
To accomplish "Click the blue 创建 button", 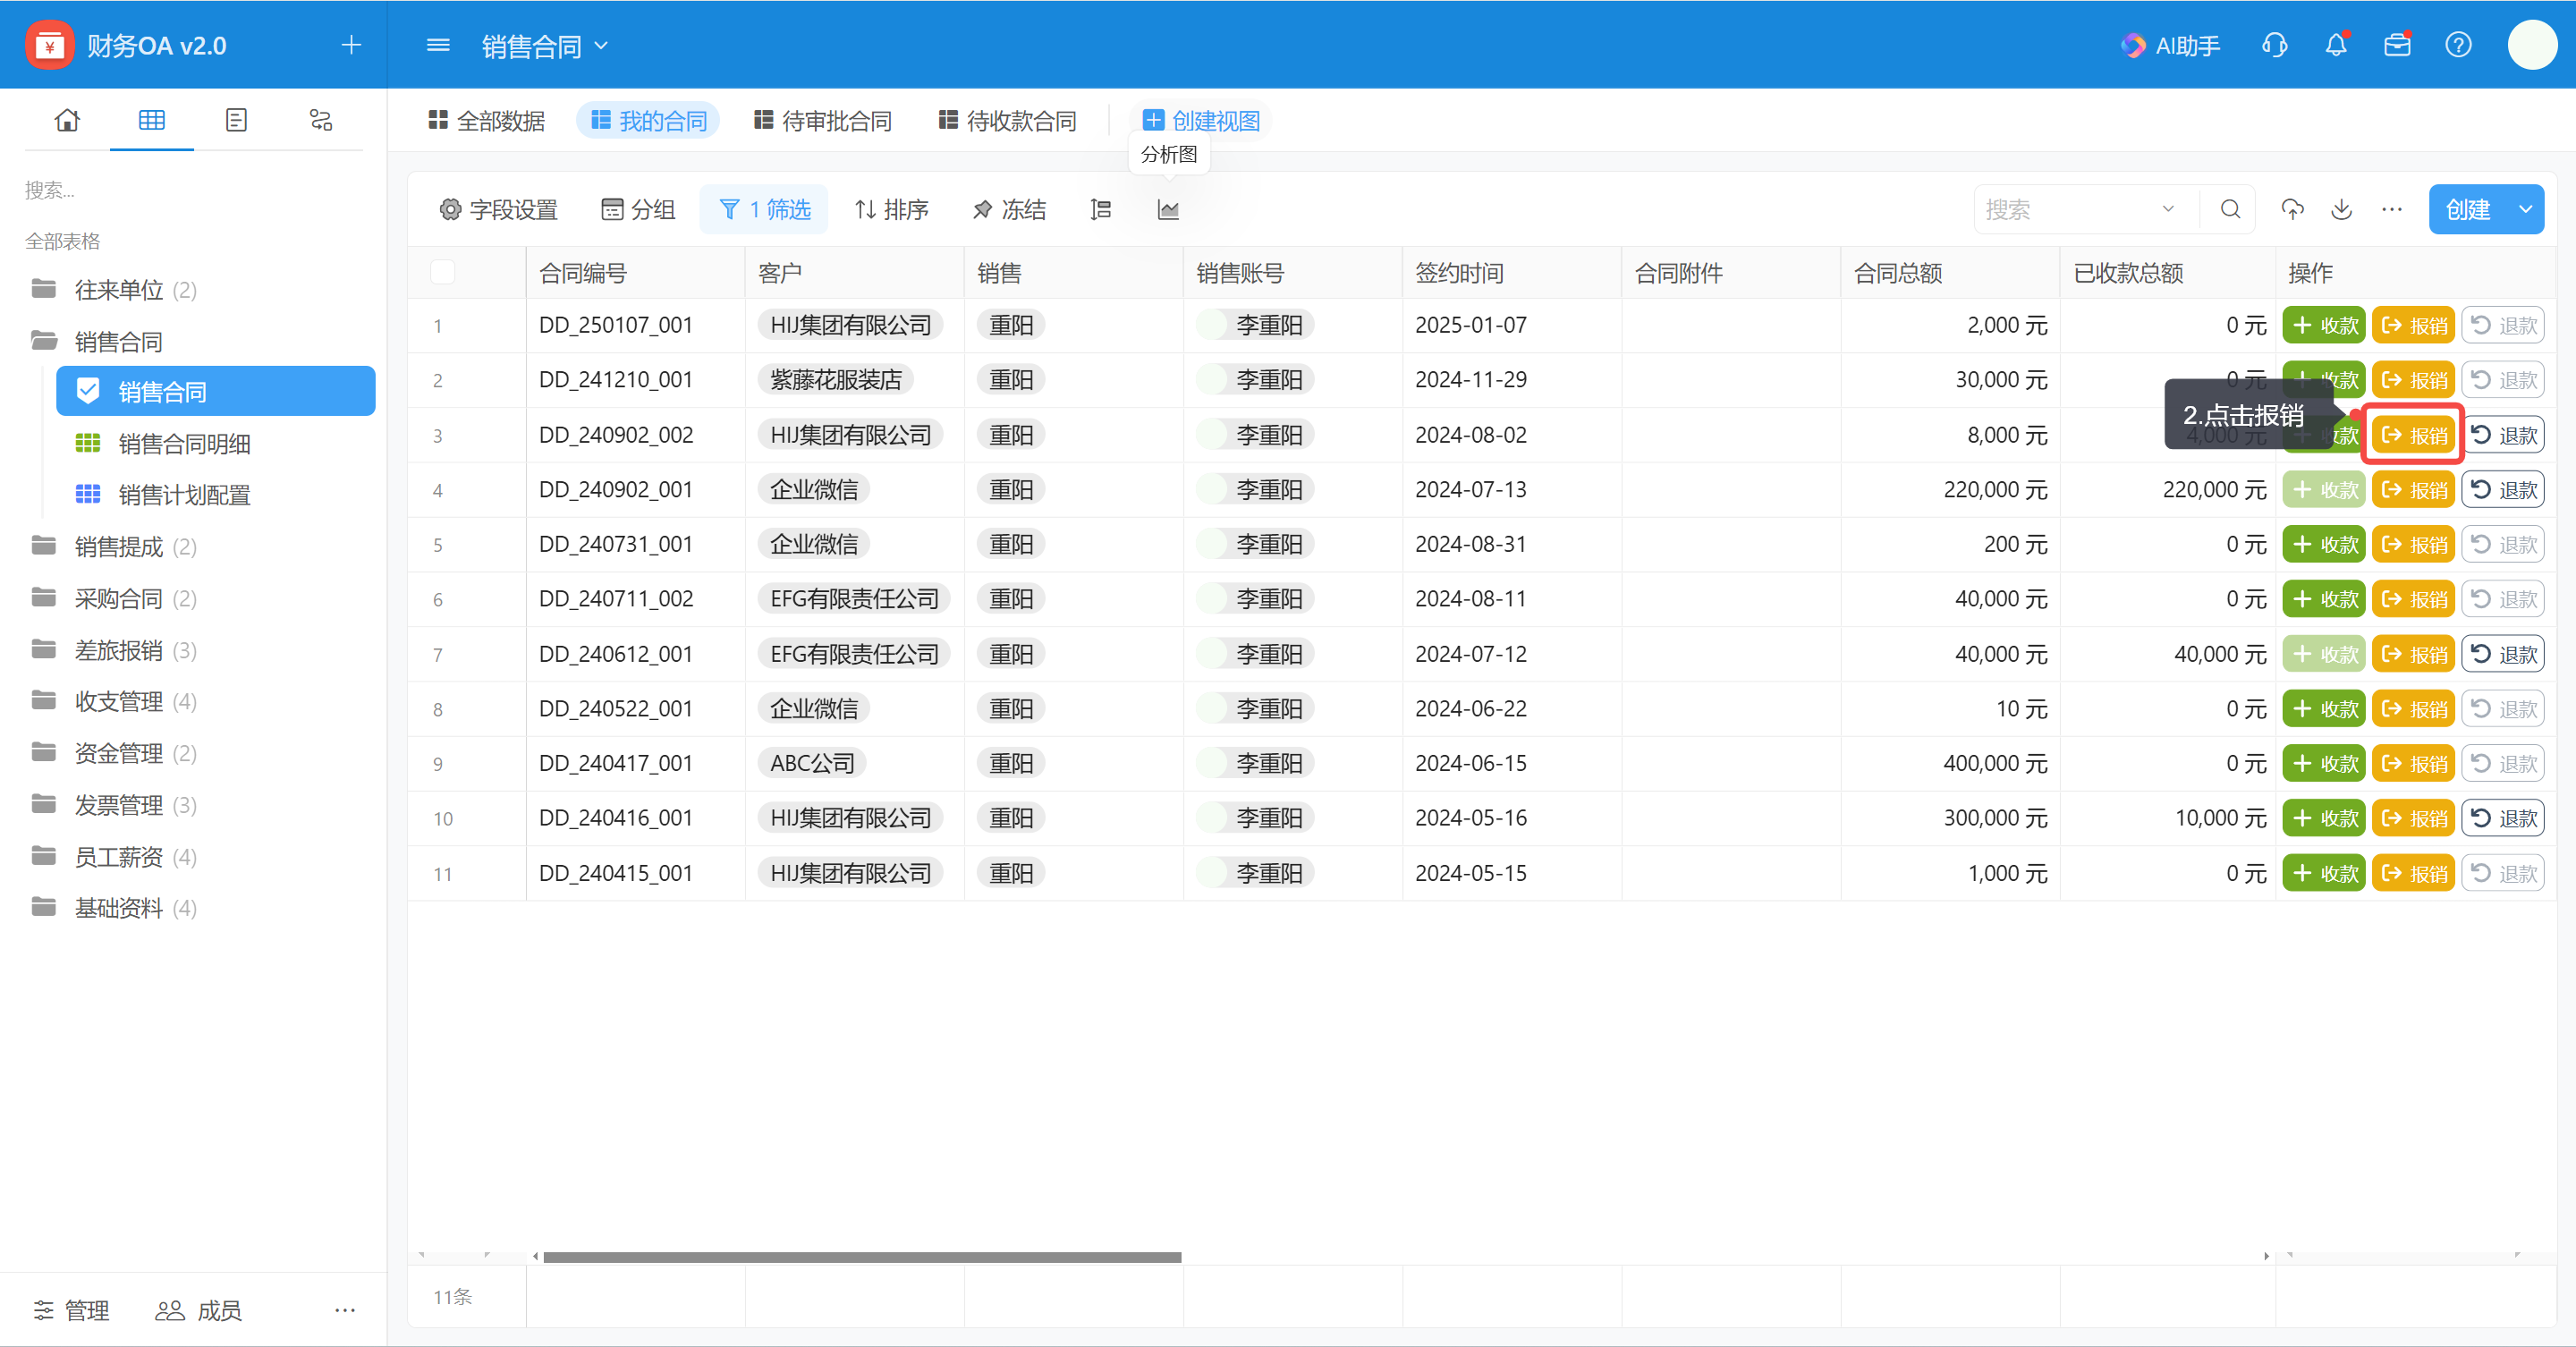I will click(x=2469, y=209).
